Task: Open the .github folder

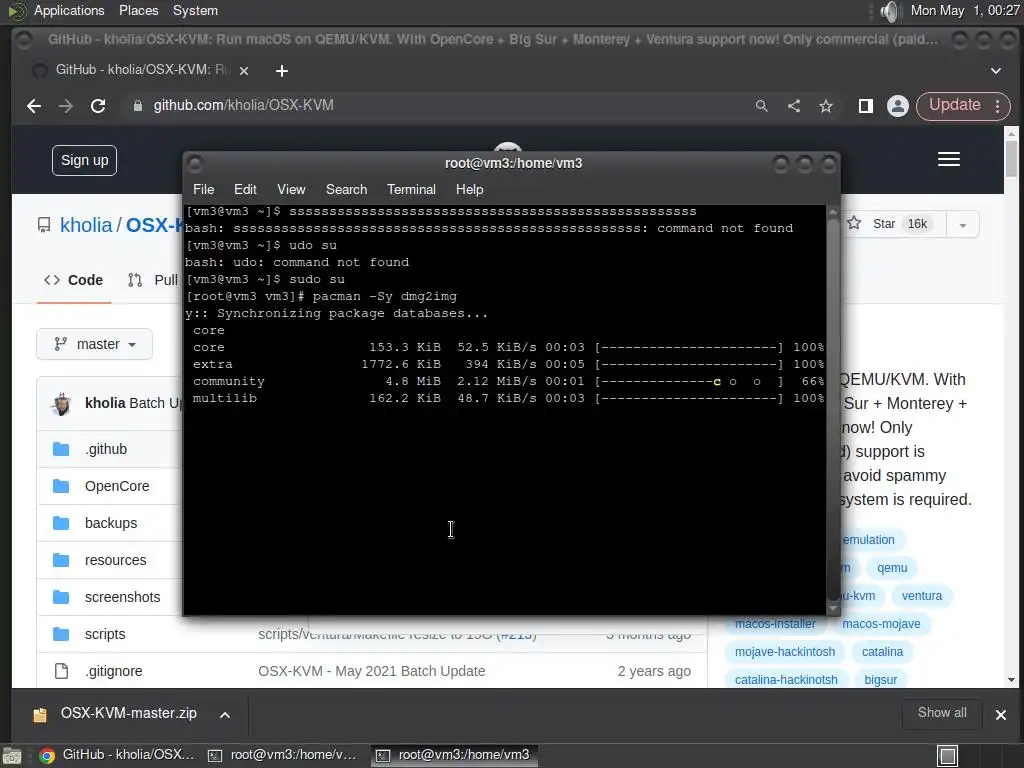Action: pyautogui.click(x=106, y=449)
